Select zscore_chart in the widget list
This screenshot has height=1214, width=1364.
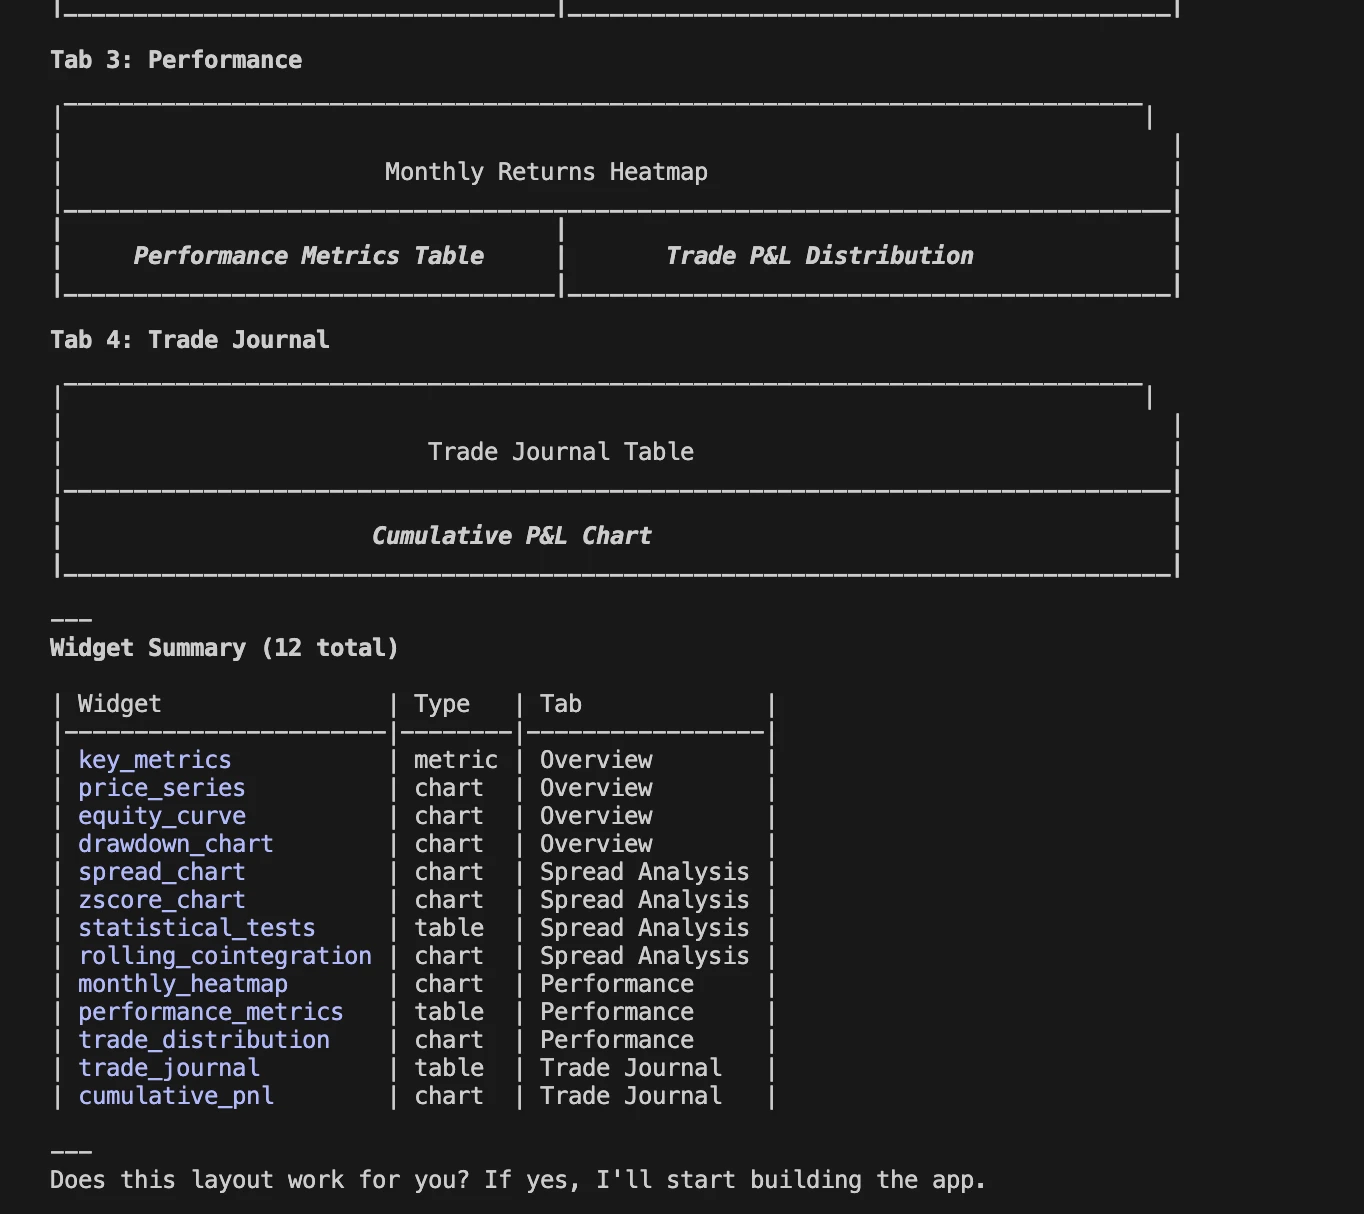pos(162,900)
